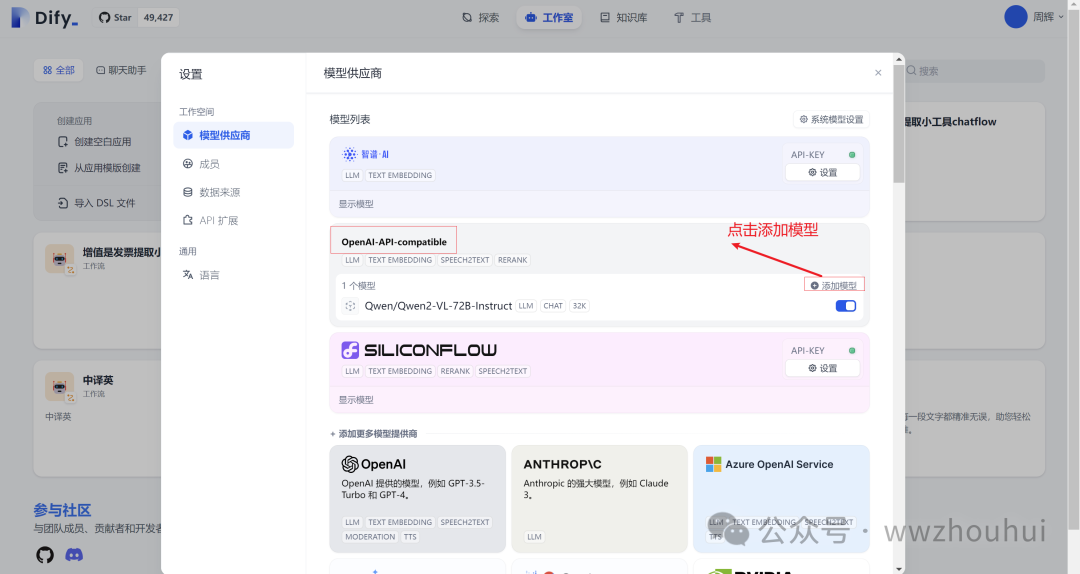The image size is (1080, 574).
Task: Open the 增值是发票提取 workflow app icon
Action: 60,258
